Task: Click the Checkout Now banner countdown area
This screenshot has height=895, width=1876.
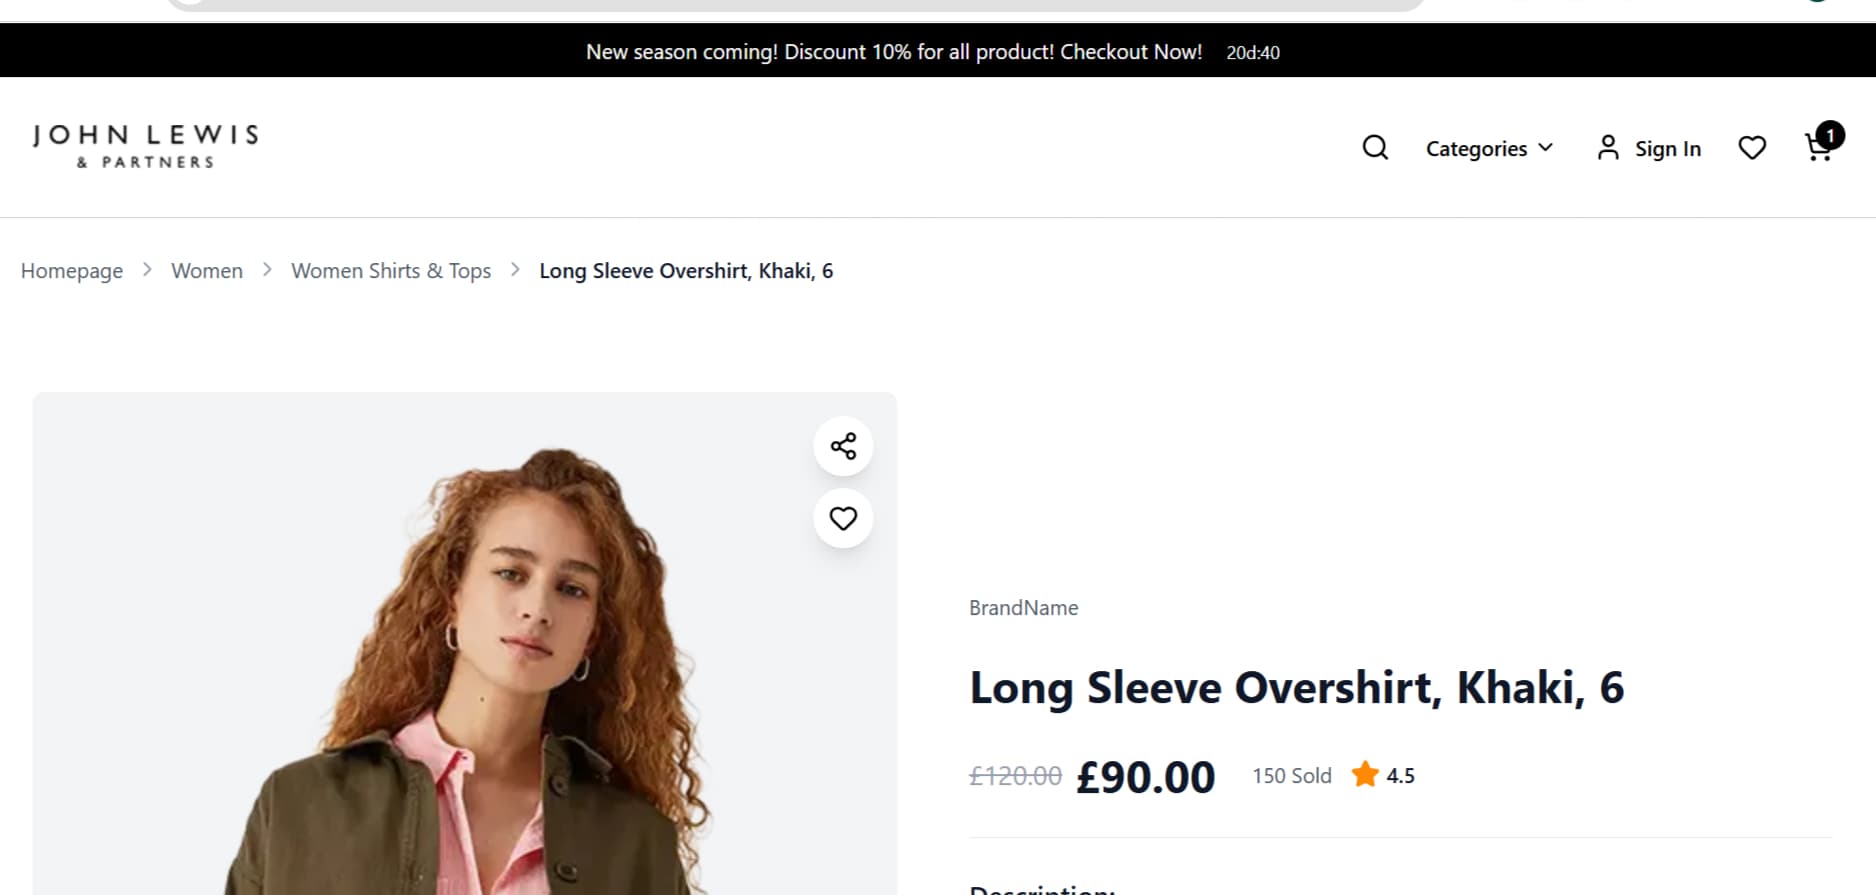Action: [1251, 52]
